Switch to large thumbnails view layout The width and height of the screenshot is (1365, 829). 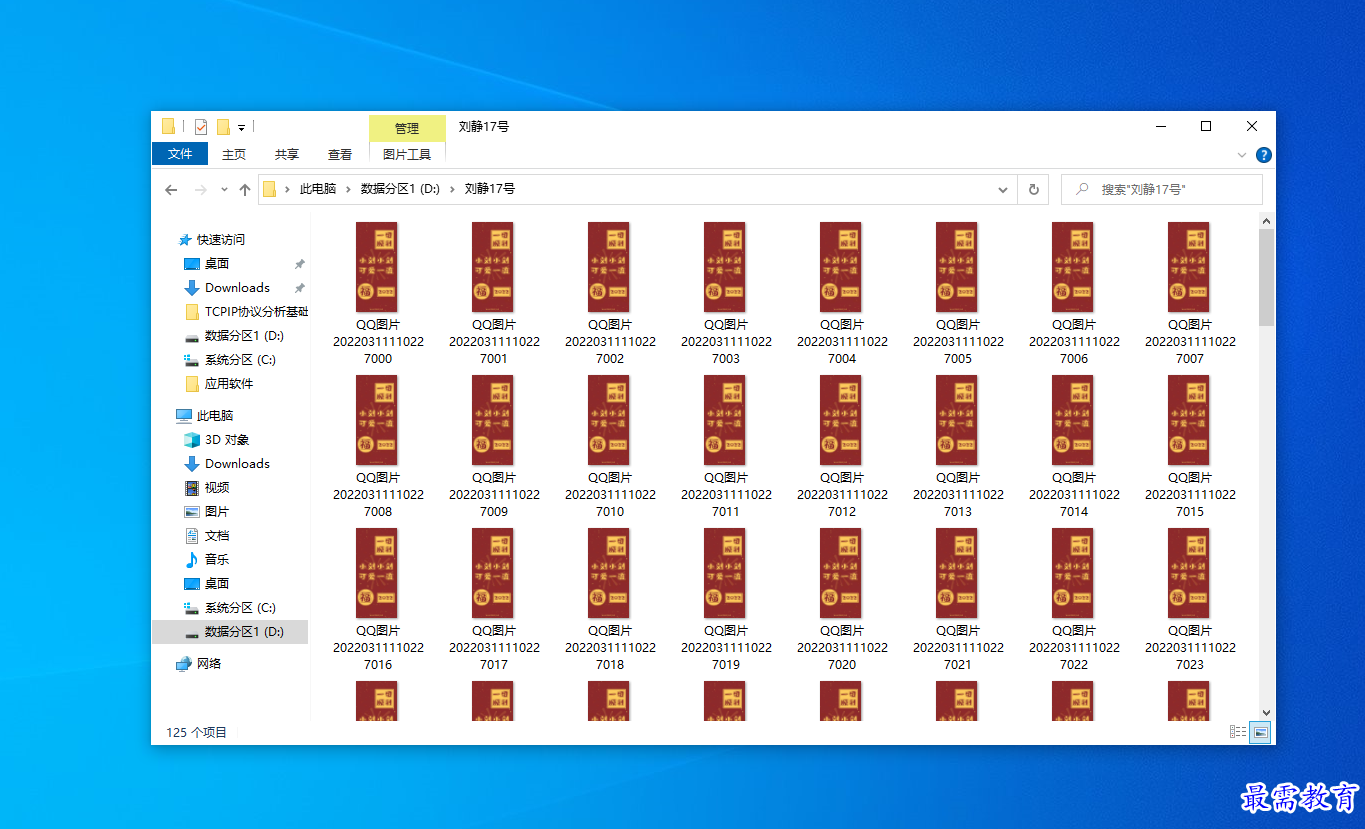pyautogui.click(x=1261, y=732)
